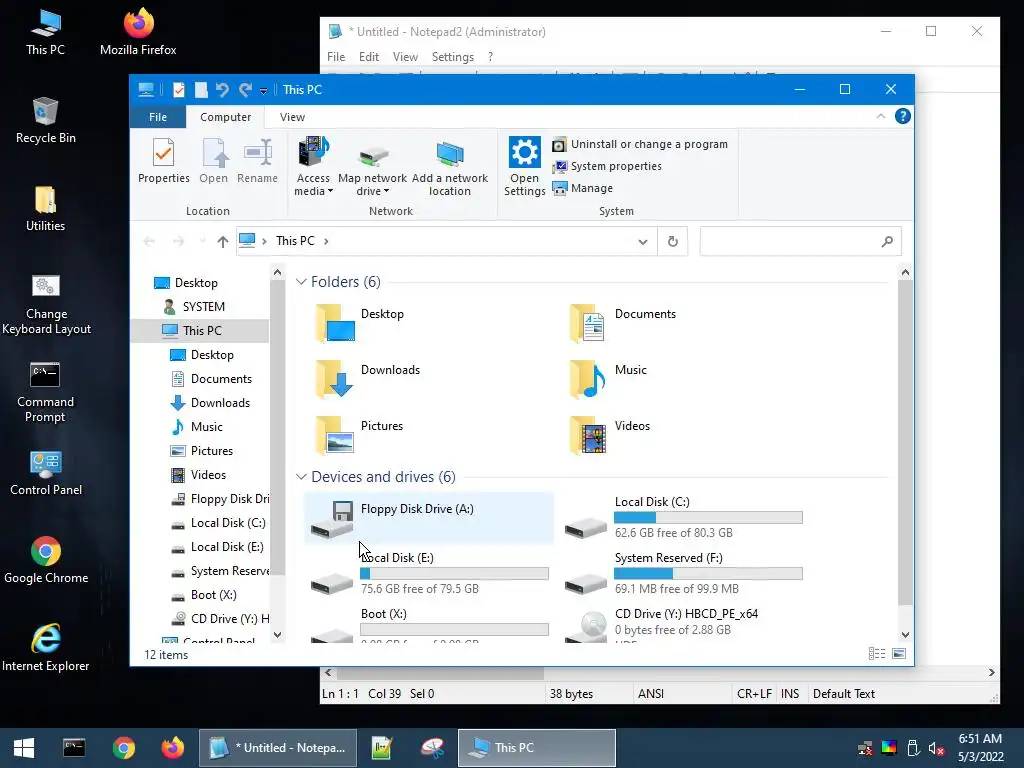The image size is (1024, 768).
Task: Open Notepad2 View menu
Action: point(405,57)
